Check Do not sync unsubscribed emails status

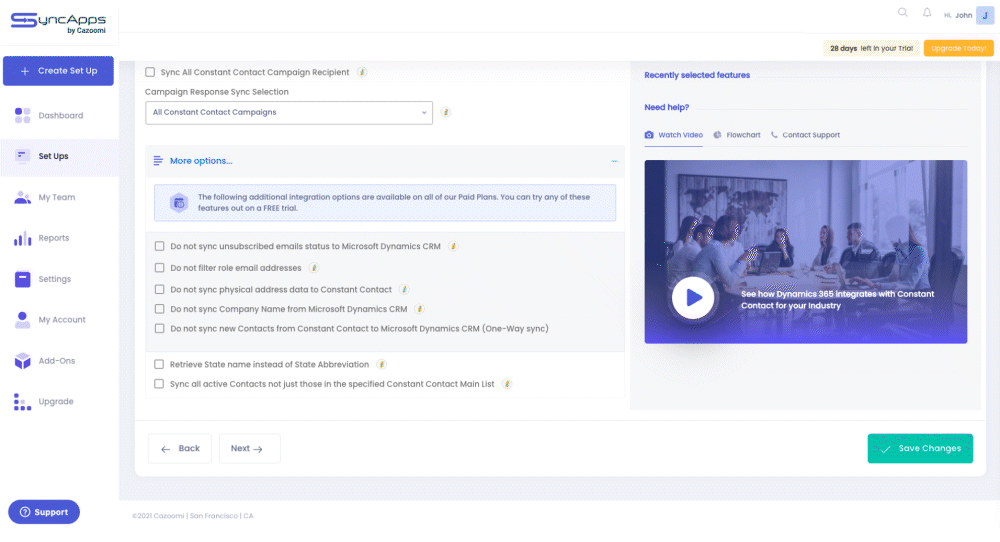click(159, 246)
